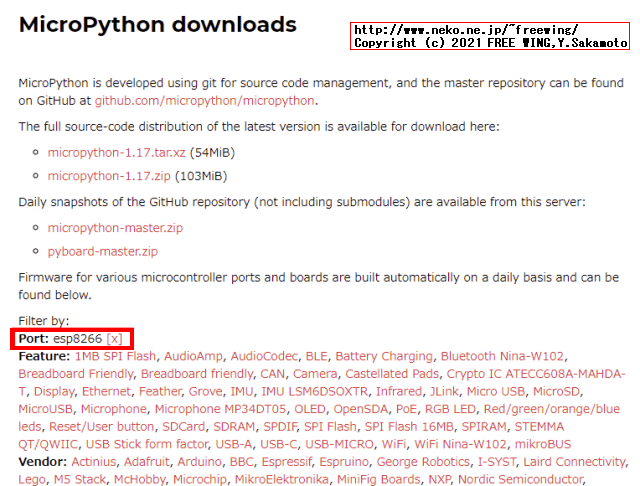Filter by mikroBUS feature
This screenshot has width=640, height=486.
coord(543,444)
